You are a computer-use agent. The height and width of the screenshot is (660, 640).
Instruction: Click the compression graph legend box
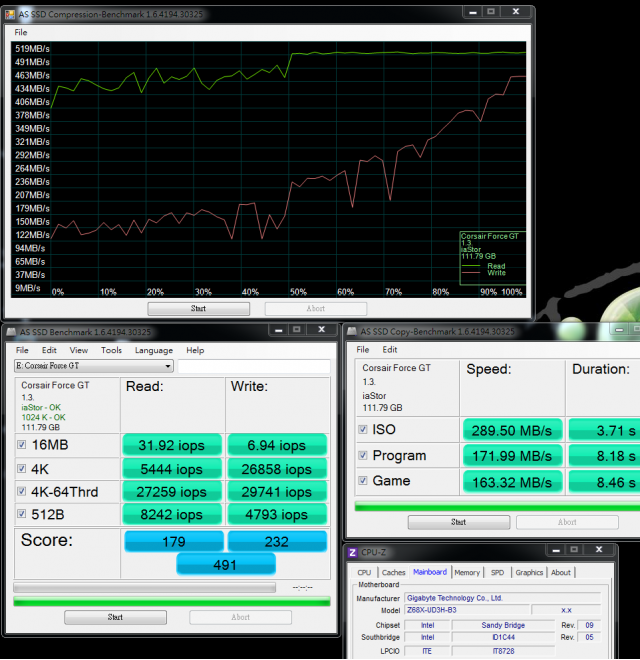[x=492, y=258]
